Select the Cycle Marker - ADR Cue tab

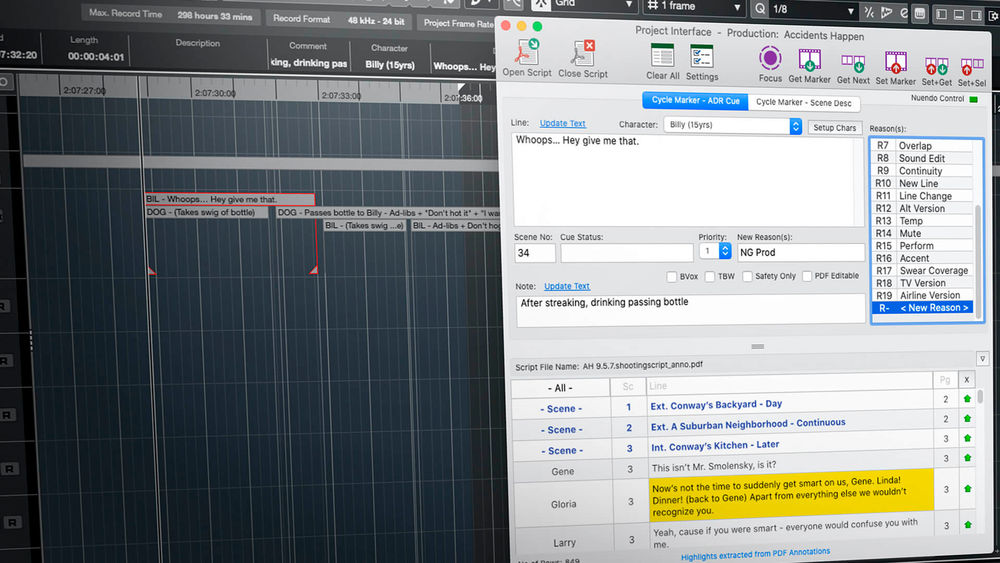[x=695, y=102]
